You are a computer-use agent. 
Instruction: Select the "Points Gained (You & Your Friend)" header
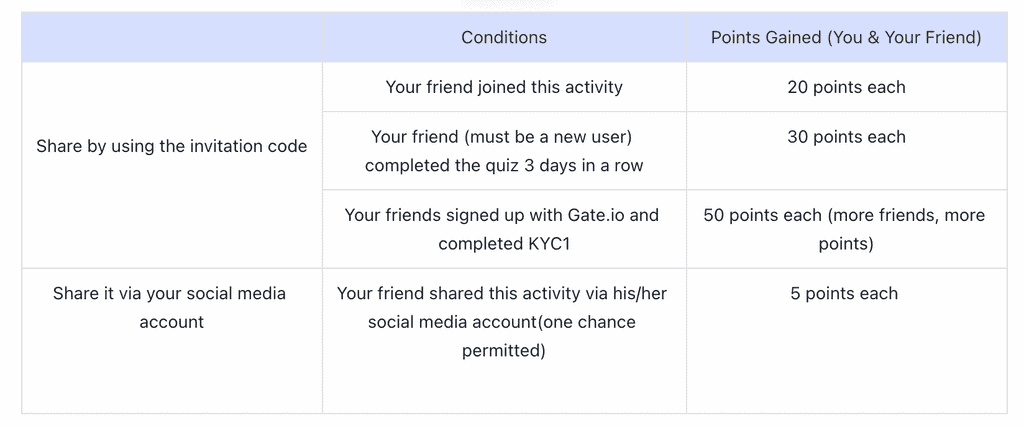846,37
